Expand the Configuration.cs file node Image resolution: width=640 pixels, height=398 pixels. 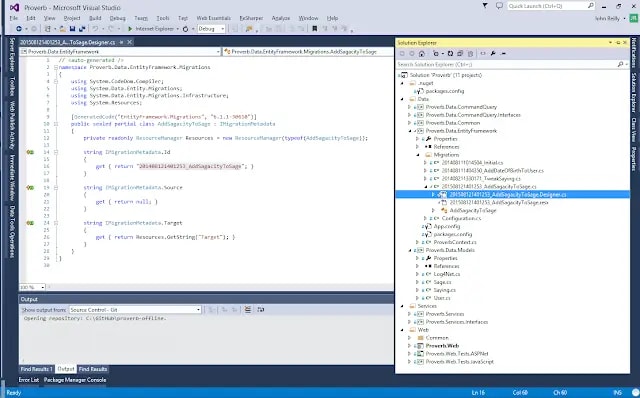[425, 218]
